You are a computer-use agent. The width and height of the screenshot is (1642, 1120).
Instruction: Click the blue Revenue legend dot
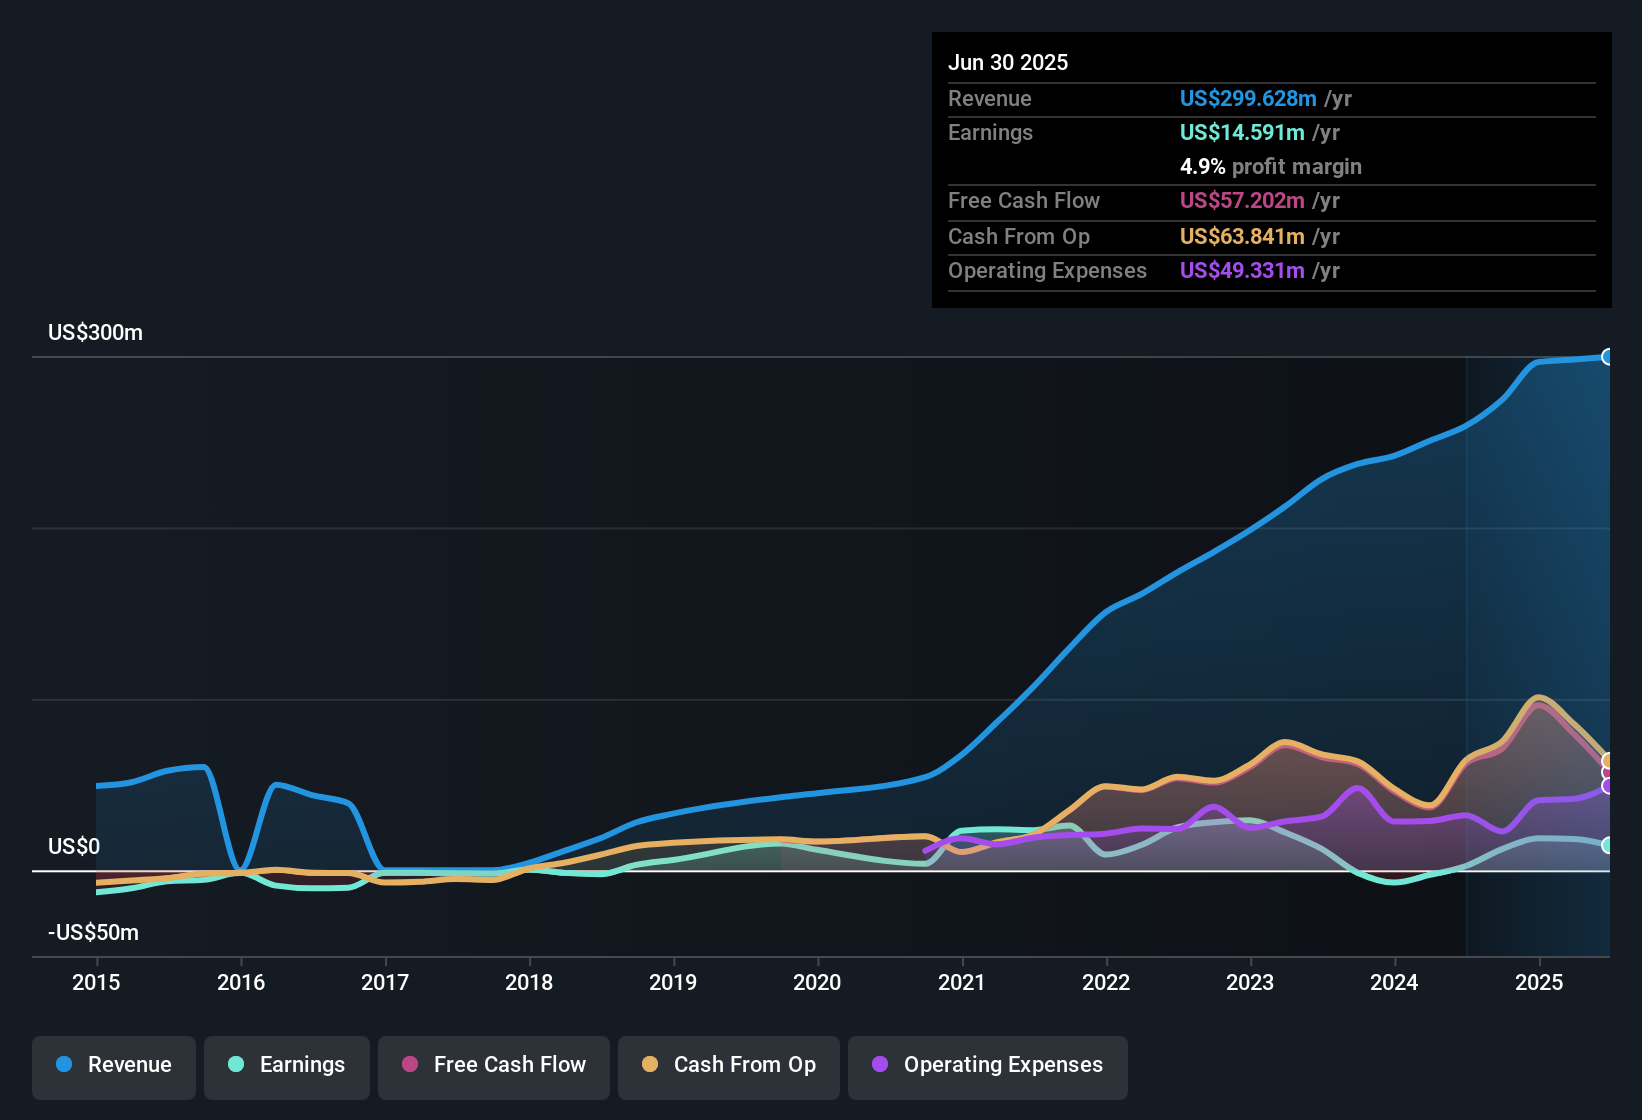point(64,1064)
